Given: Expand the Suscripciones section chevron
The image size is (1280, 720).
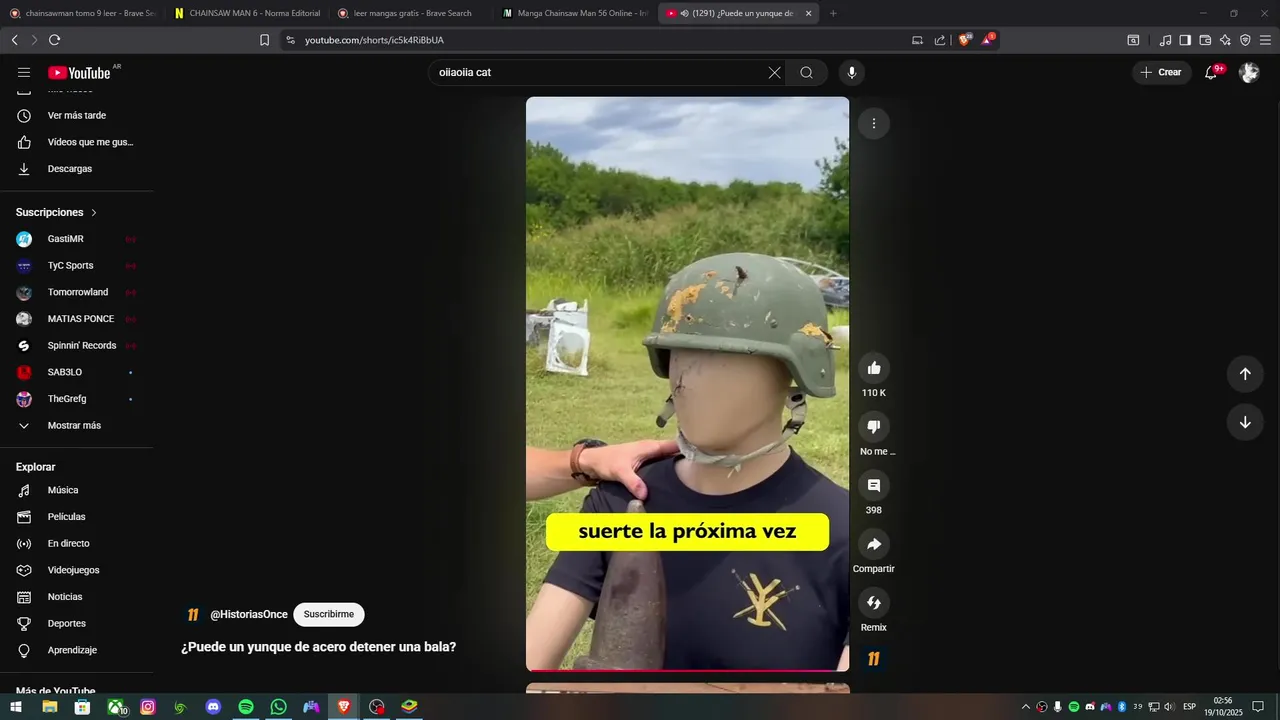Looking at the screenshot, I should point(94,212).
